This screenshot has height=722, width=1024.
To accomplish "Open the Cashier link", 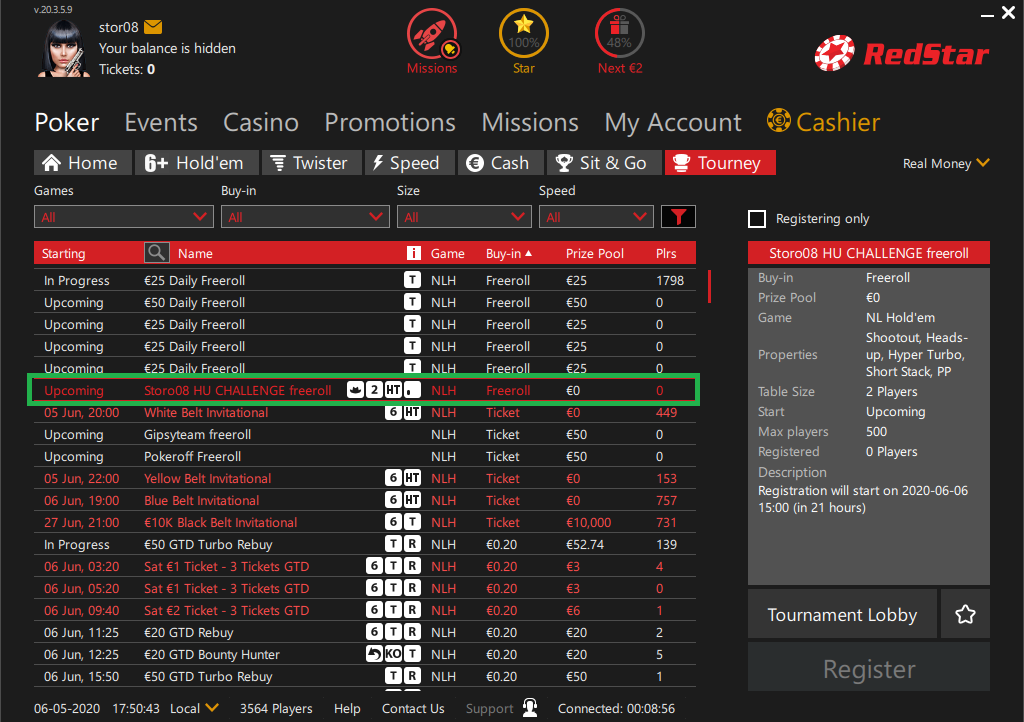I will [x=824, y=122].
